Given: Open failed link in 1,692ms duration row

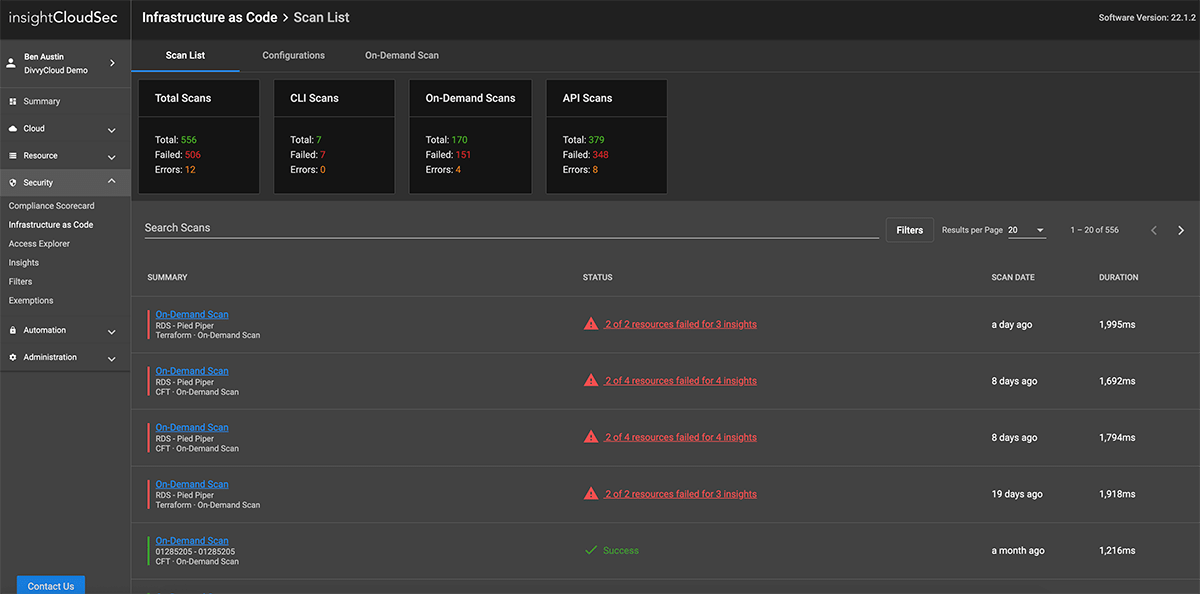Looking at the screenshot, I should [x=681, y=381].
